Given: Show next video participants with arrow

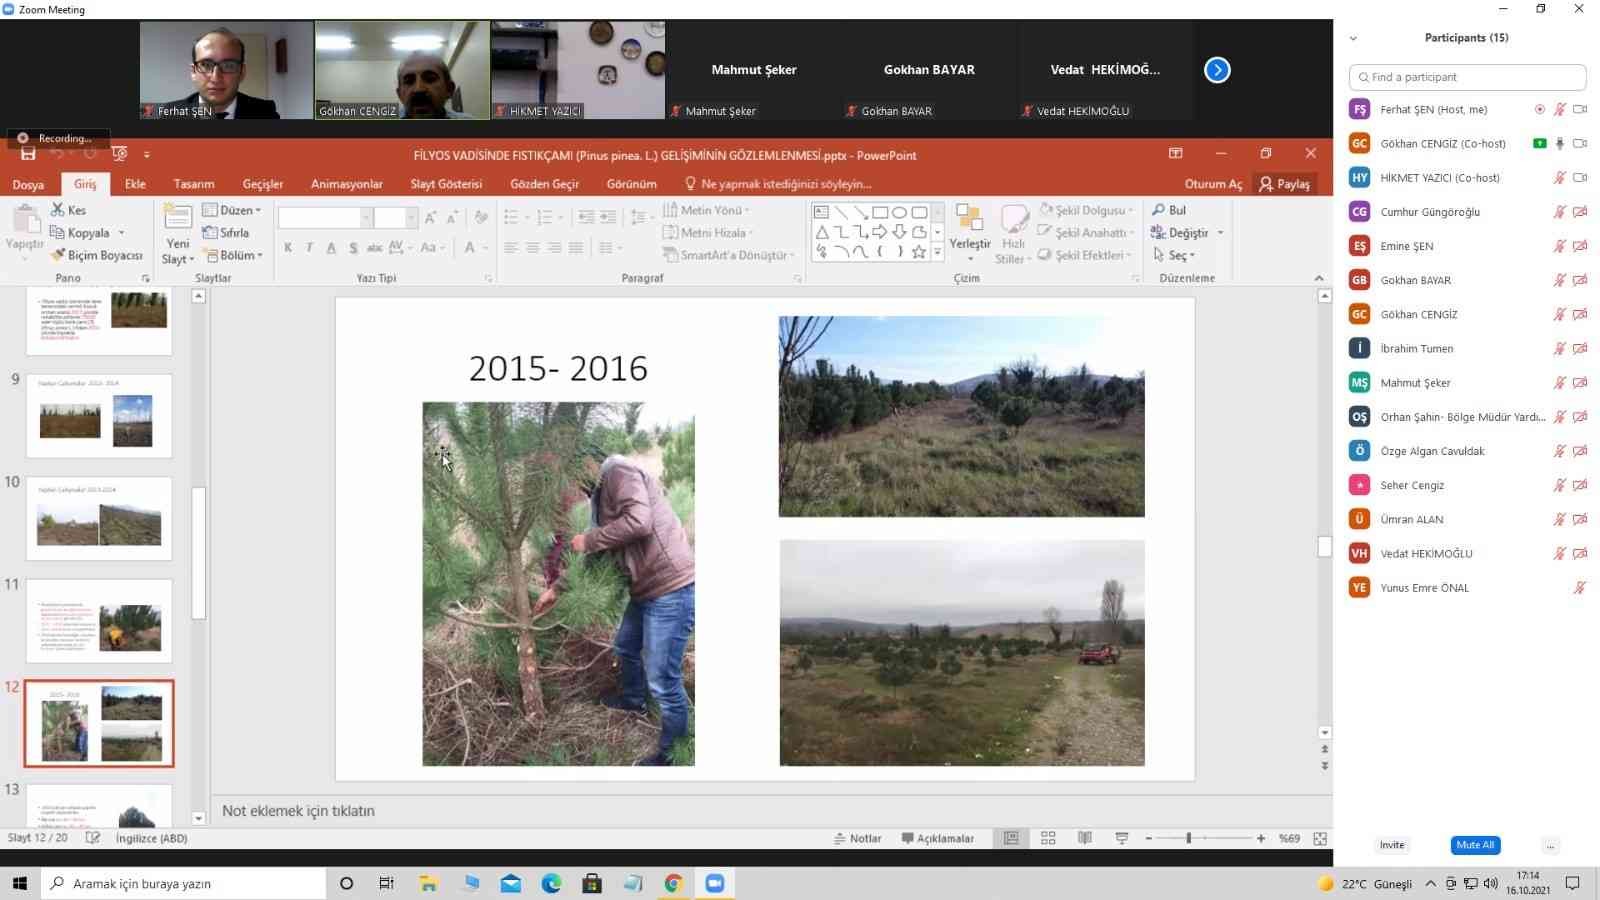Looking at the screenshot, I should [1217, 70].
